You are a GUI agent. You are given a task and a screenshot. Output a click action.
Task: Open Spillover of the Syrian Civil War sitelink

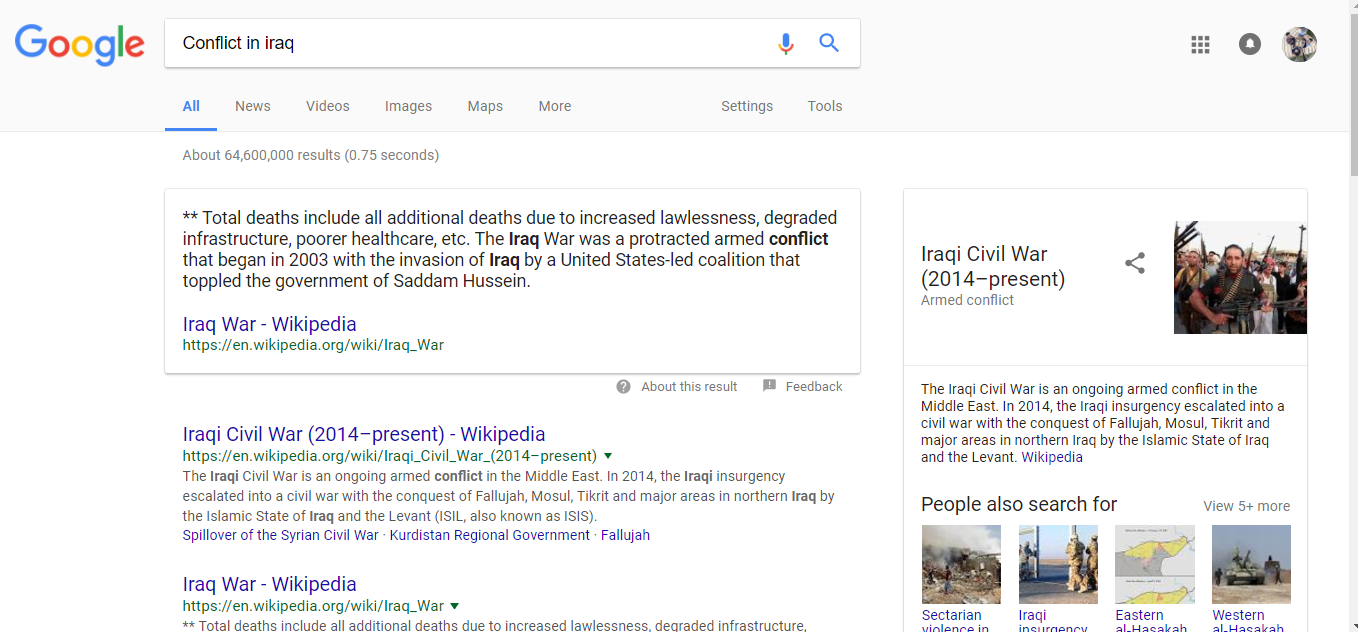(280, 535)
